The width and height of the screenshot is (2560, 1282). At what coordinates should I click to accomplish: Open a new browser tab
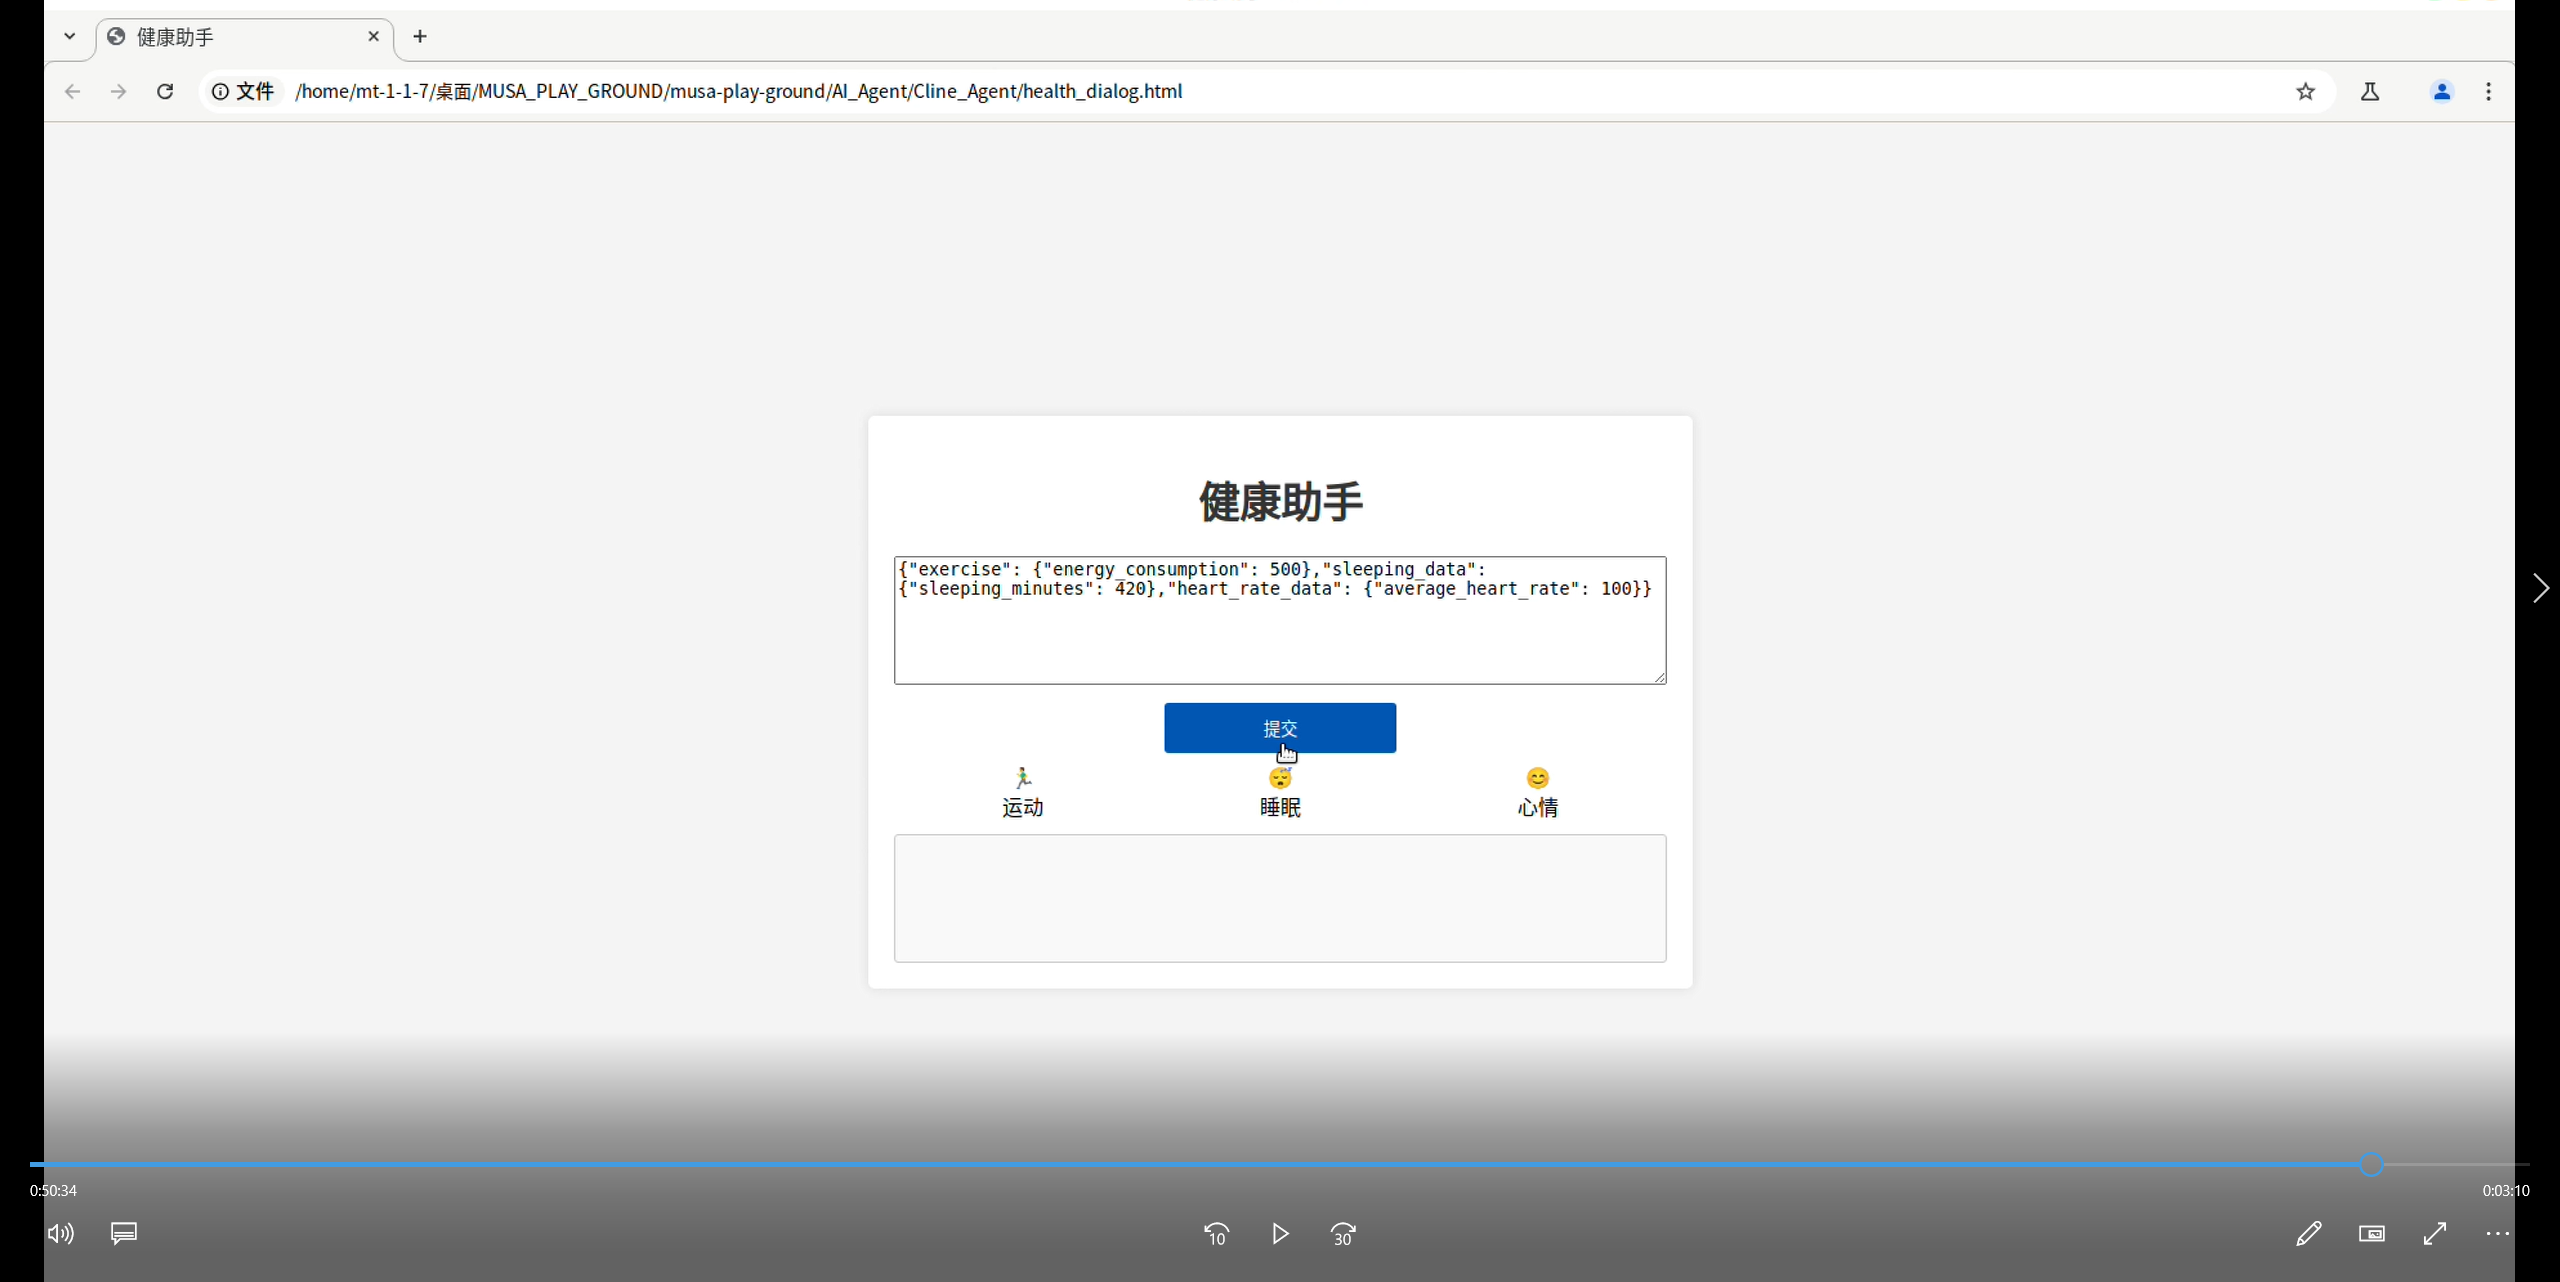click(420, 37)
